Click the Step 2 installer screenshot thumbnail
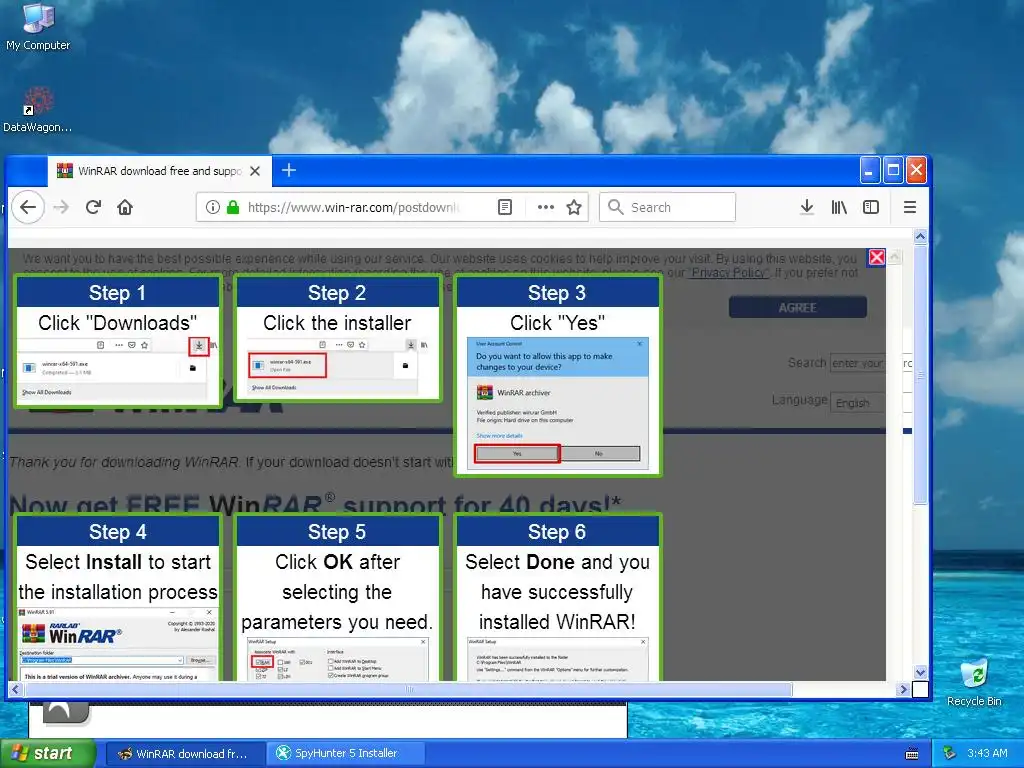Image resolution: width=1024 pixels, height=768 pixels. coord(338,367)
